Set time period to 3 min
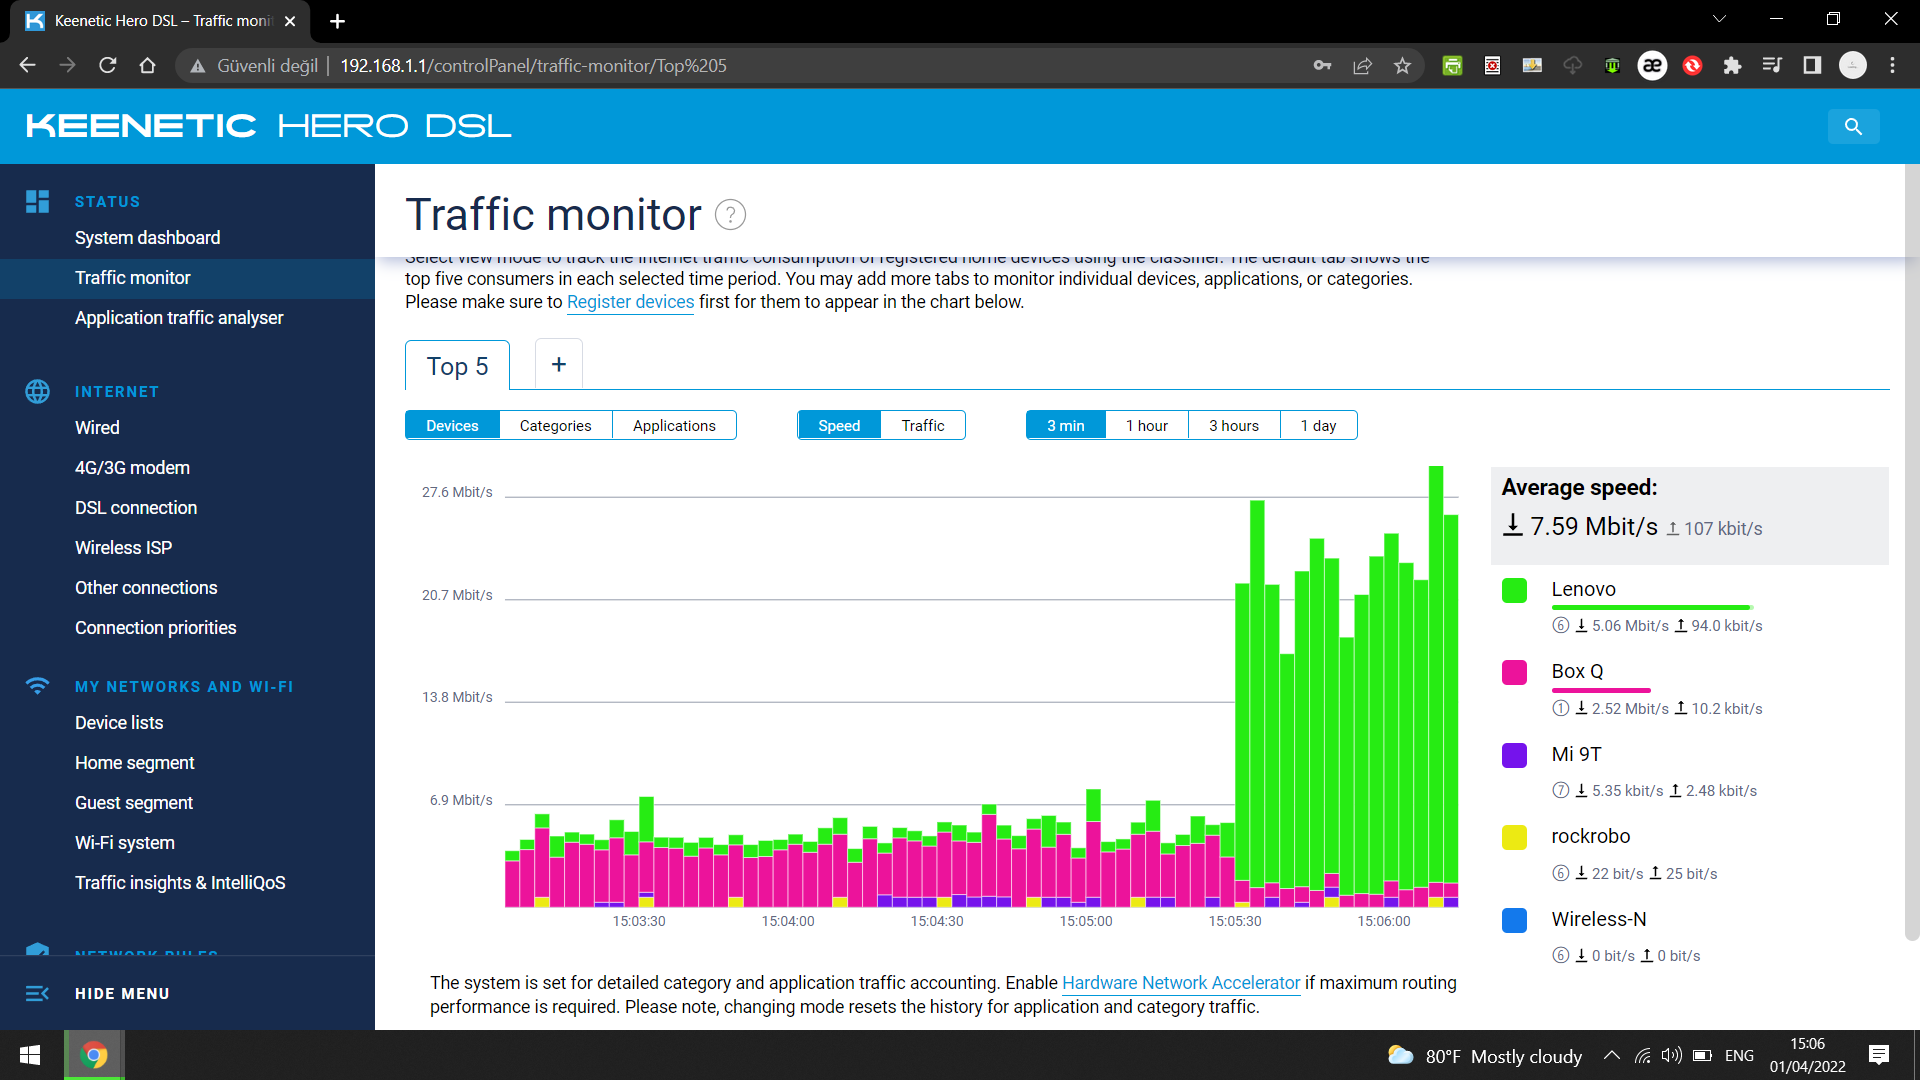The image size is (1920, 1080). (x=1065, y=425)
